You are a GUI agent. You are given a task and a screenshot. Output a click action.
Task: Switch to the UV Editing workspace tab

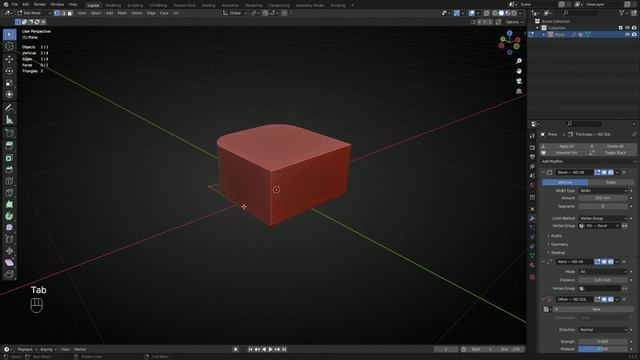(158, 5)
